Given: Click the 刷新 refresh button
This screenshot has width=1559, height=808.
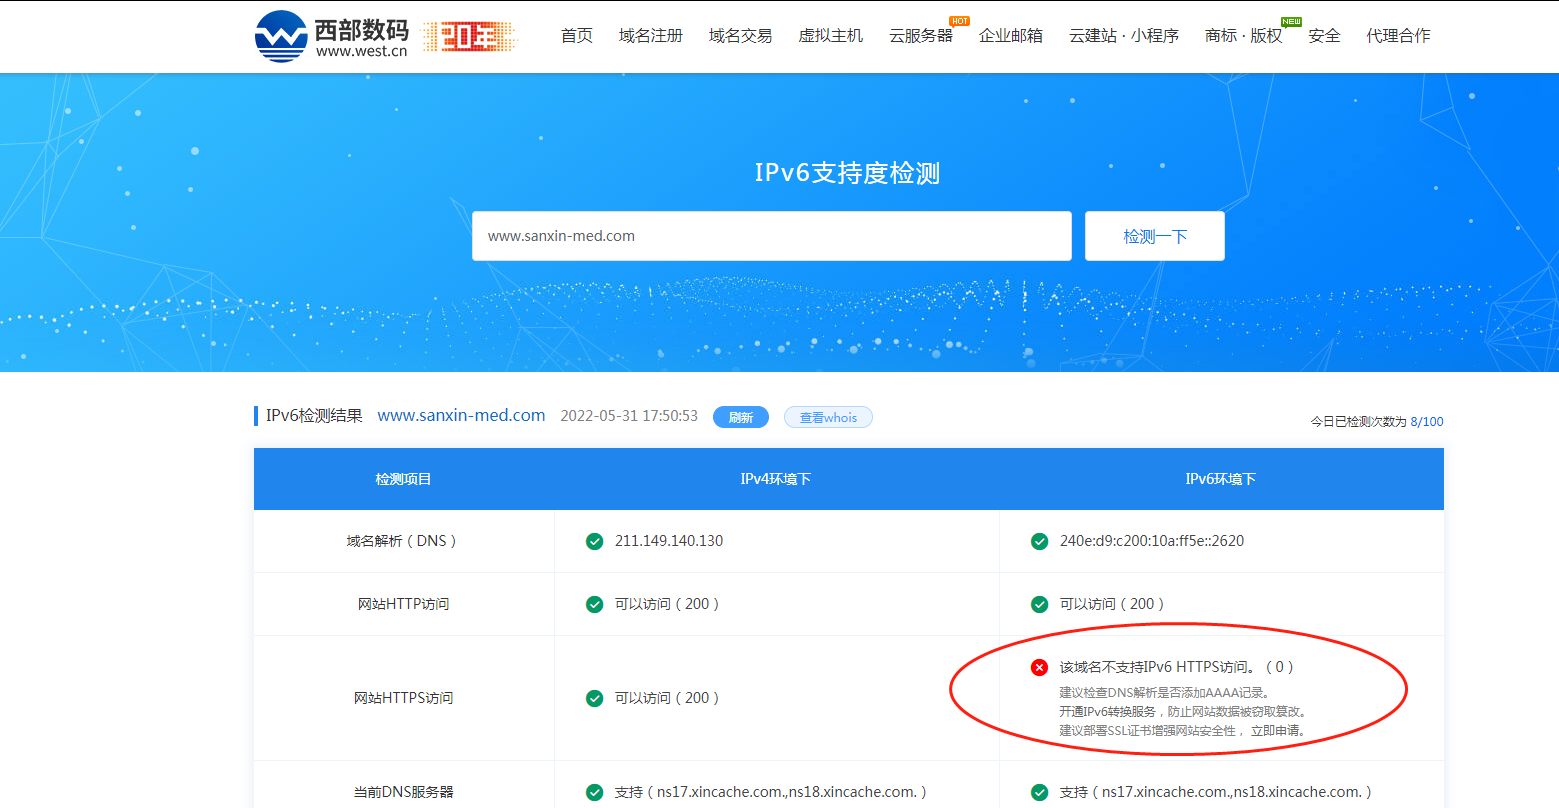Looking at the screenshot, I should click(x=741, y=417).
